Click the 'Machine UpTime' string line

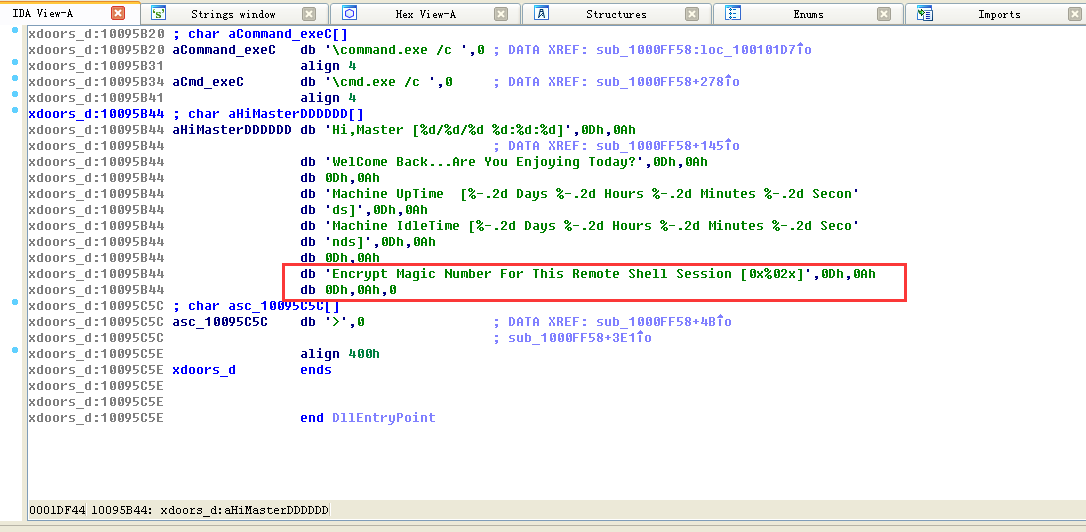point(592,194)
